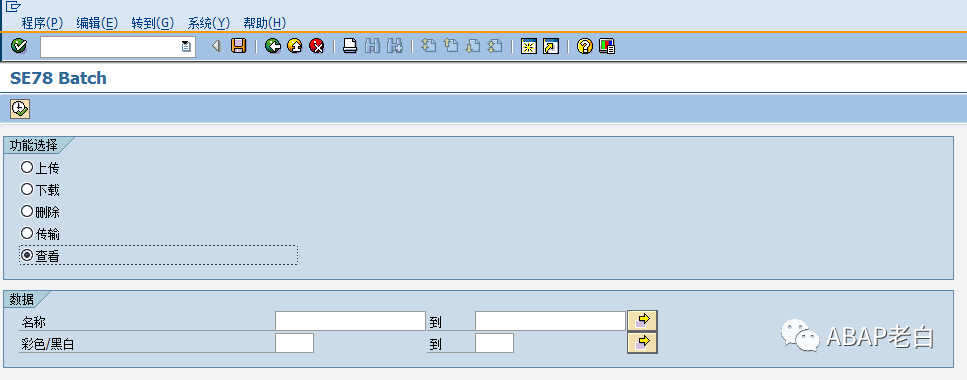This screenshot has height=380, width=967.
Task: Click the green Enter checkmark icon
Action: point(19,46)
